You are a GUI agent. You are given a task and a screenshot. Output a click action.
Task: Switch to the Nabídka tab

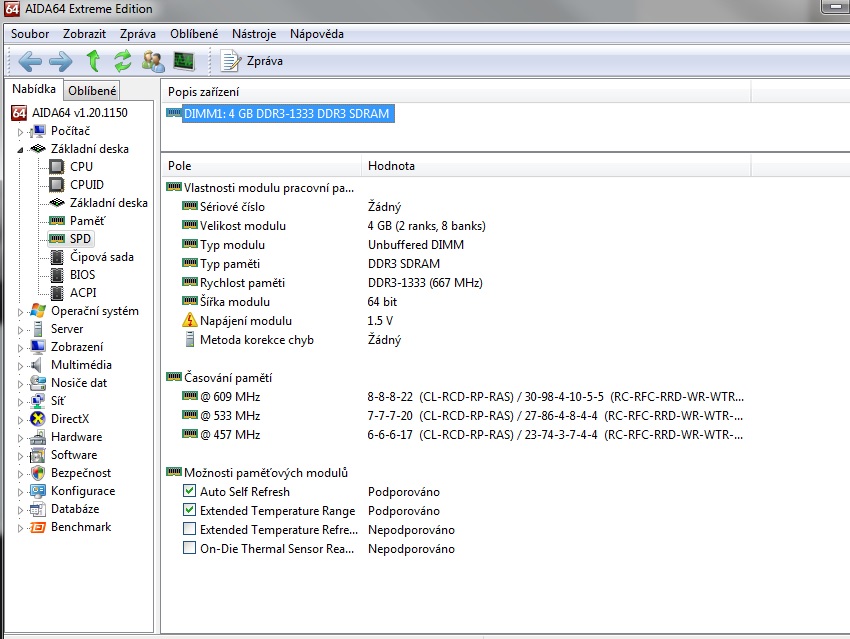(x=34, y=89)
